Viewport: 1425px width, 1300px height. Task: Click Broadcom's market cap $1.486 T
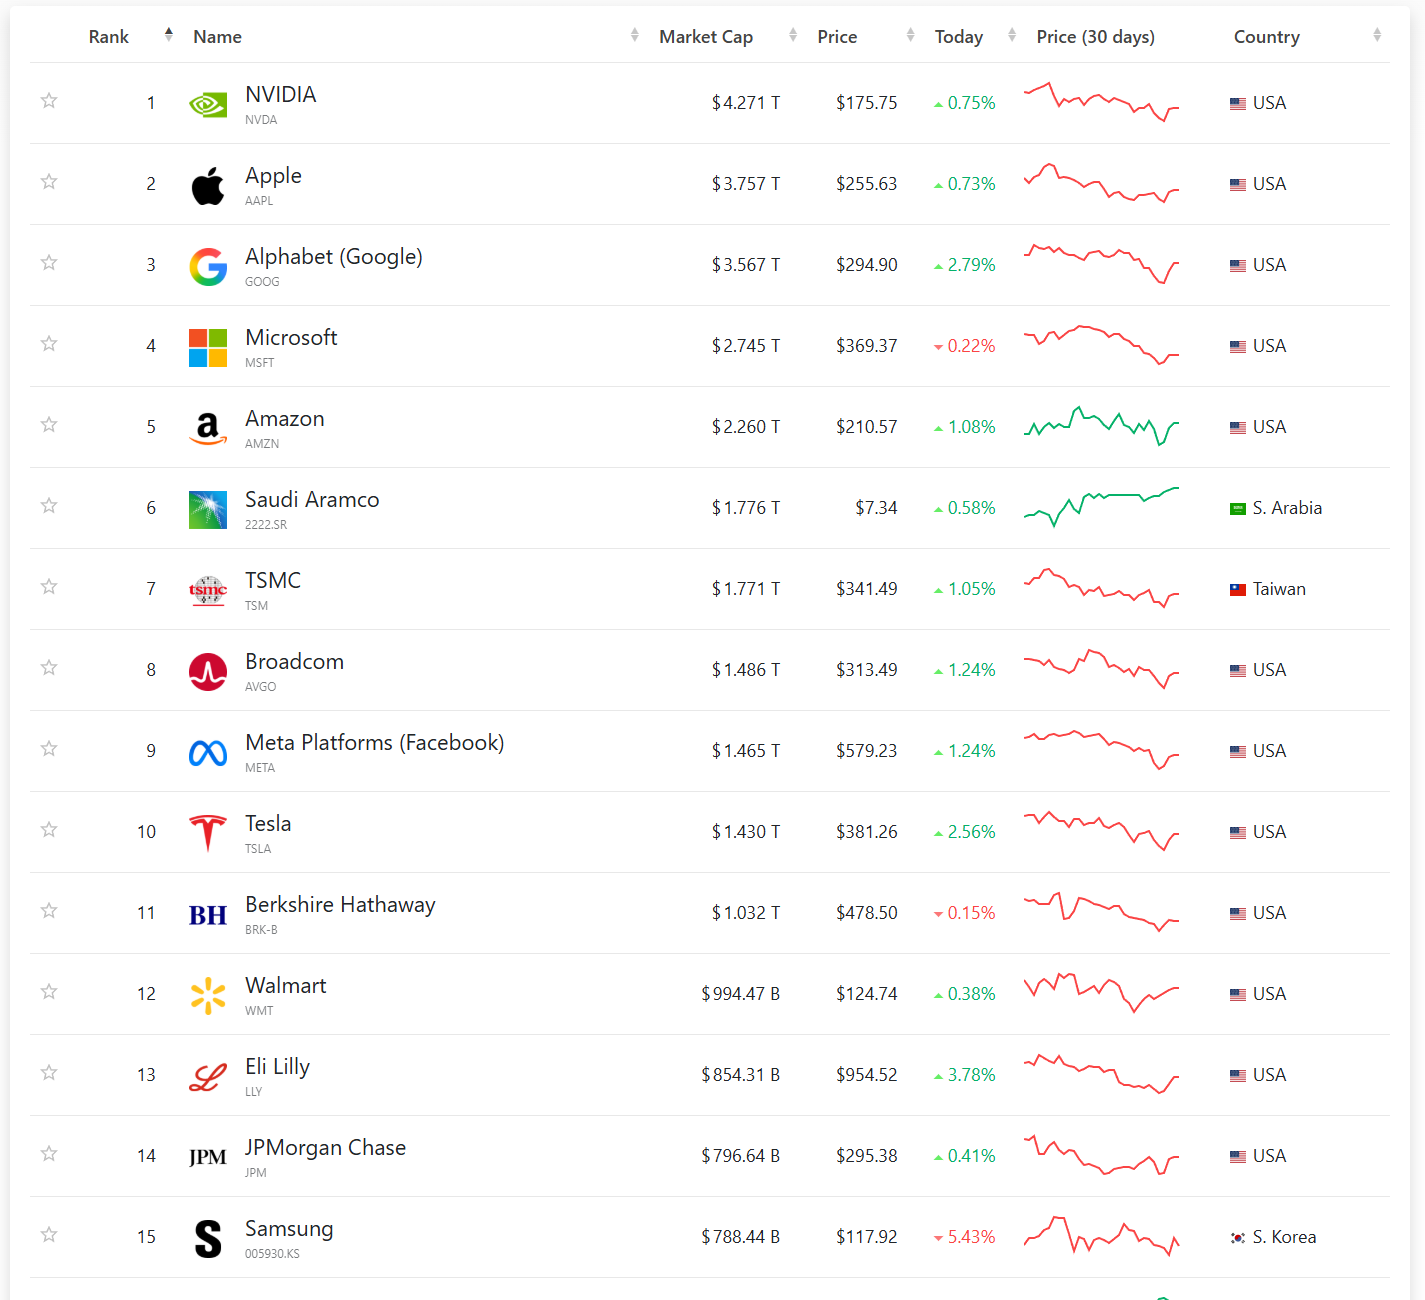click(746, 670)
